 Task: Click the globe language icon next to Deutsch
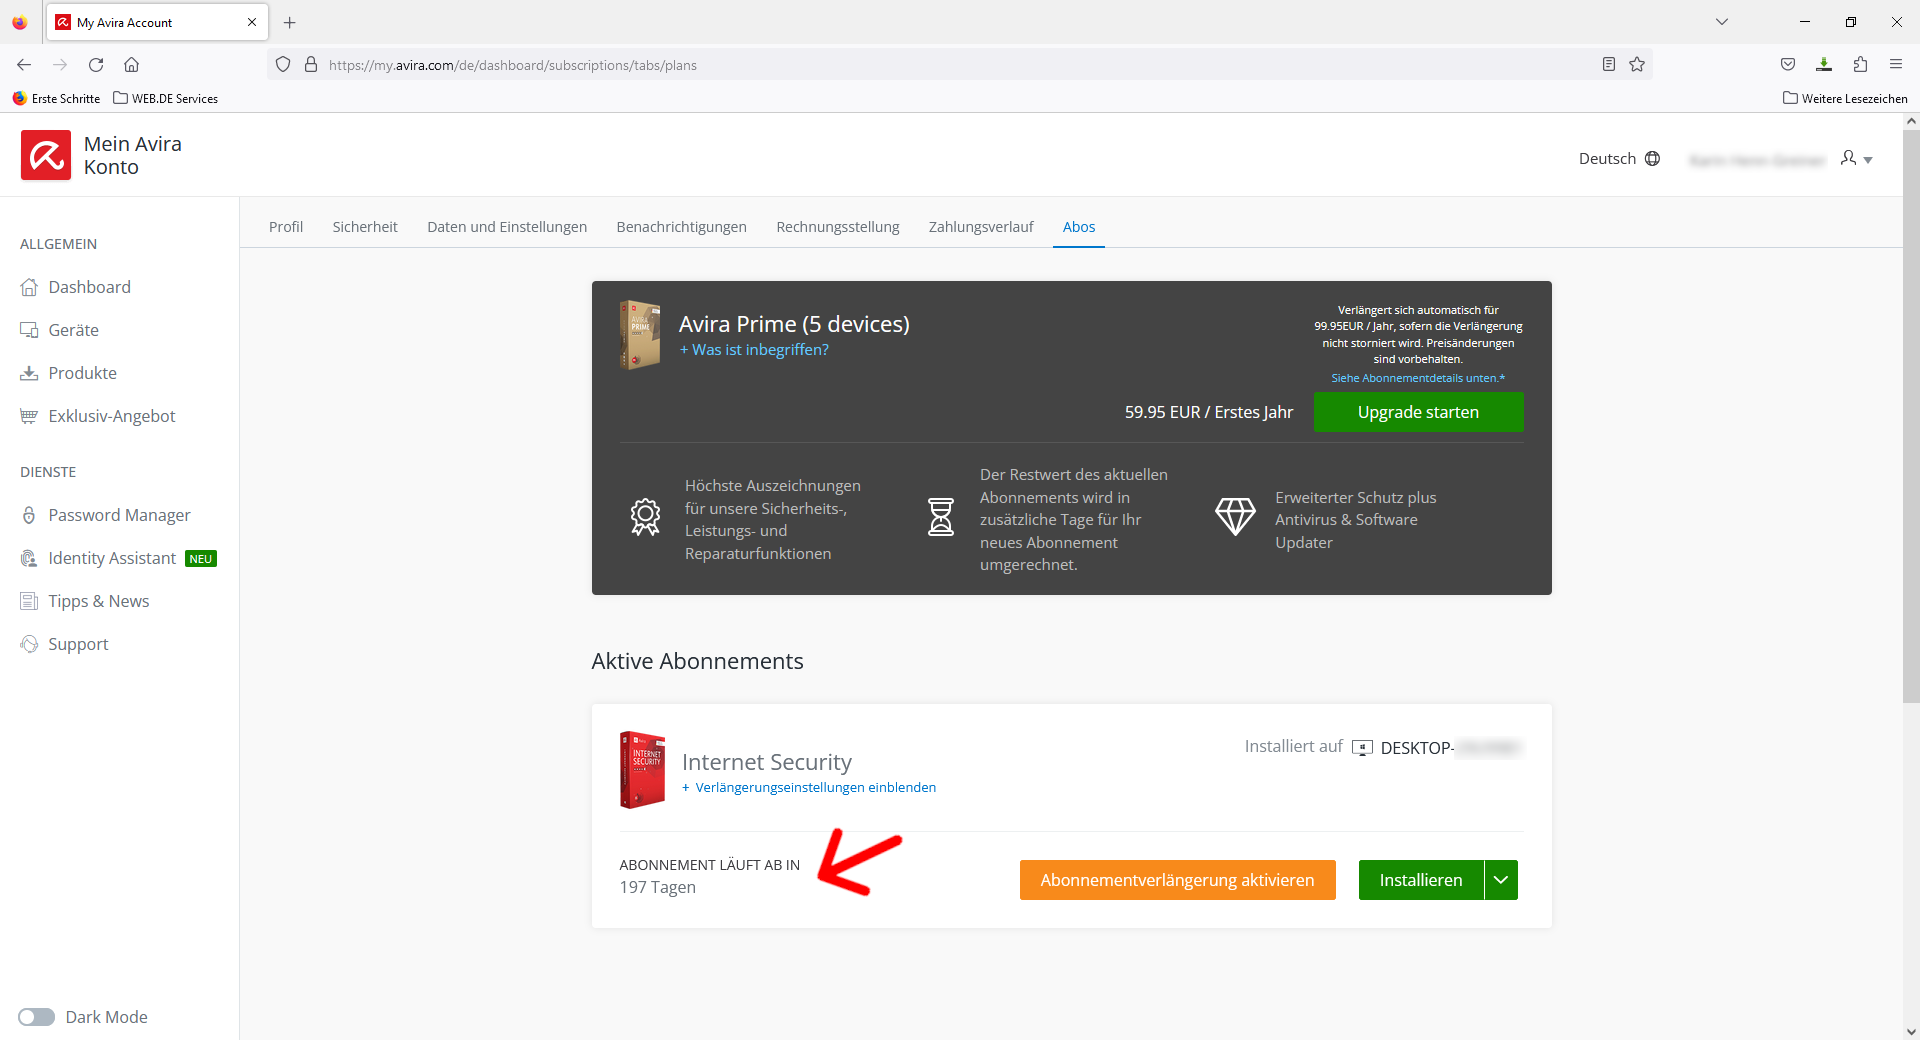coord(1652,159)
